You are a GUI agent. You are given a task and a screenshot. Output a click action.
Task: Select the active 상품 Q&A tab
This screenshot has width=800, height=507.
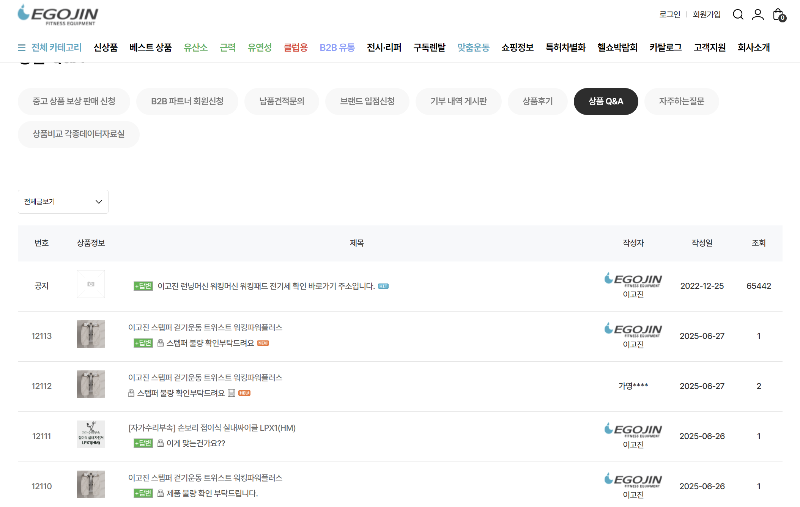tap(606, 101)
